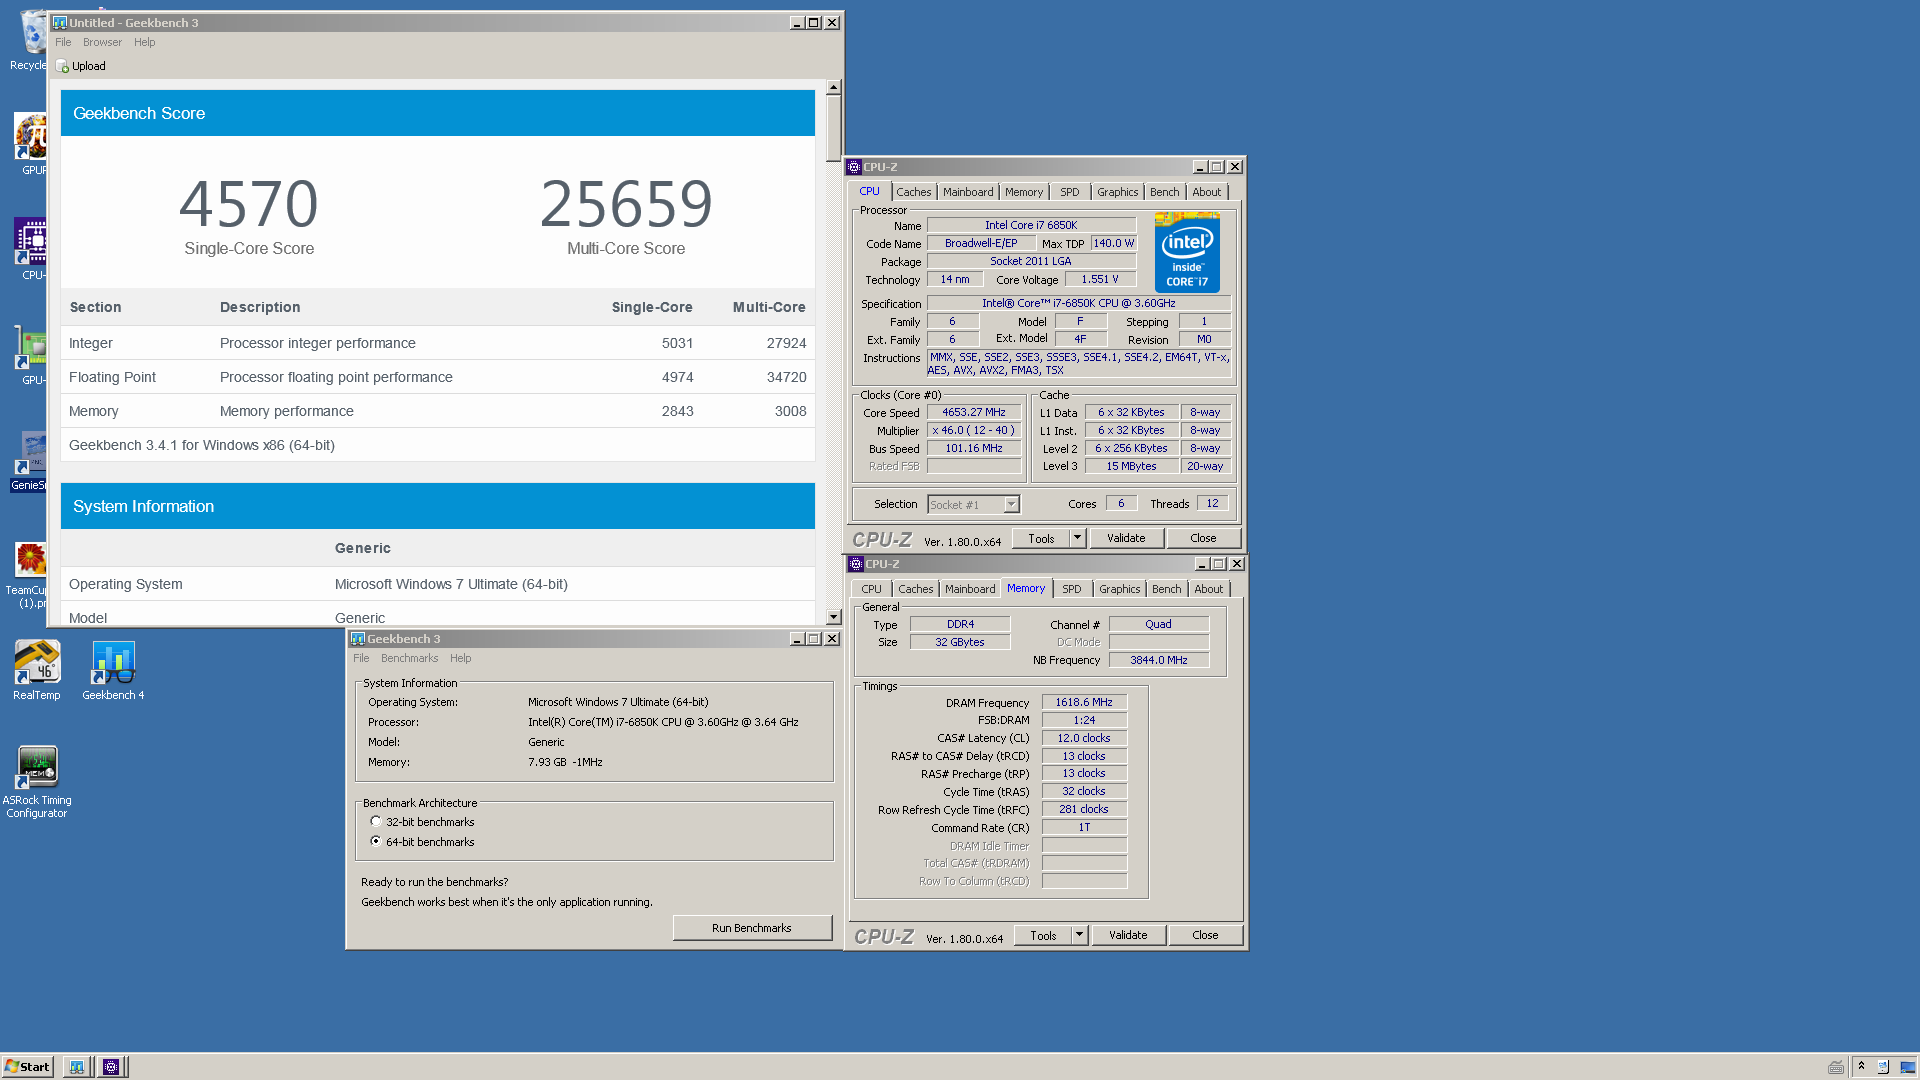Image resolution: width=1920 pixels, height=1080 pixels.
Task: Click CPU-Z taskbar button
Action: [x=111, y=1067]
